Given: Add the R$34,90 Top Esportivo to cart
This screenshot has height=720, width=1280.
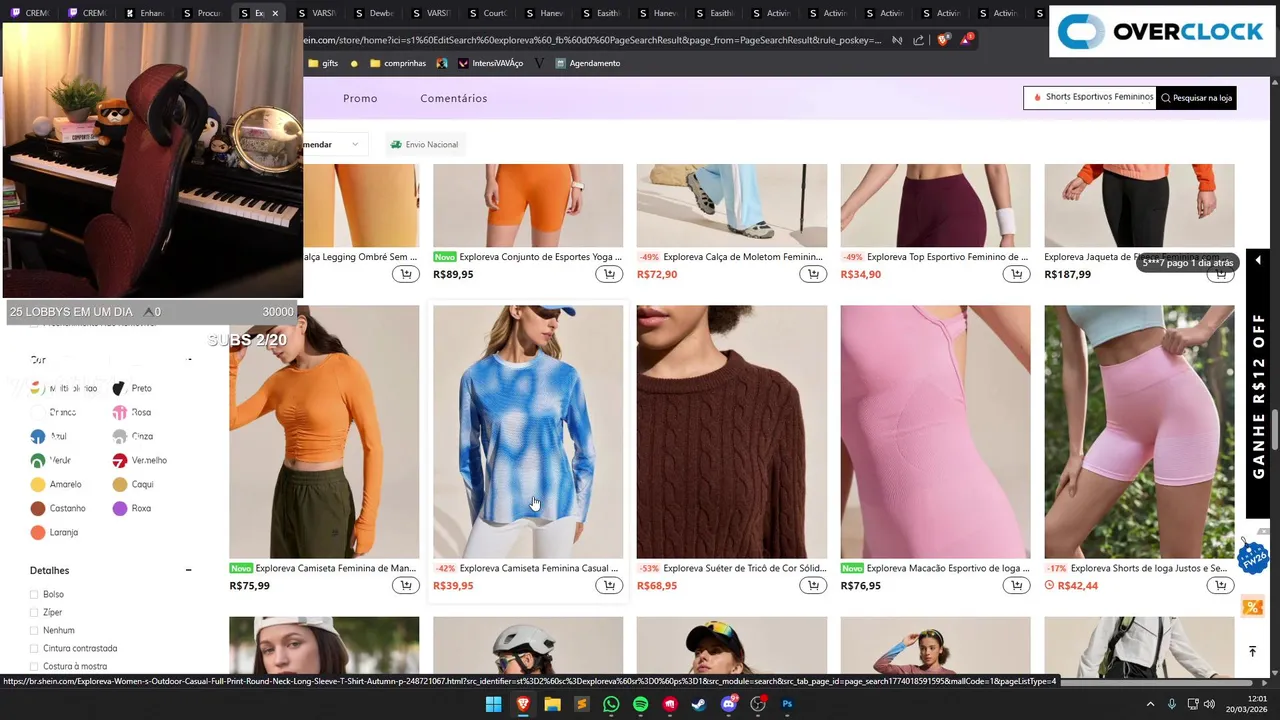Looking at the screenshot, I should 1017,274.
